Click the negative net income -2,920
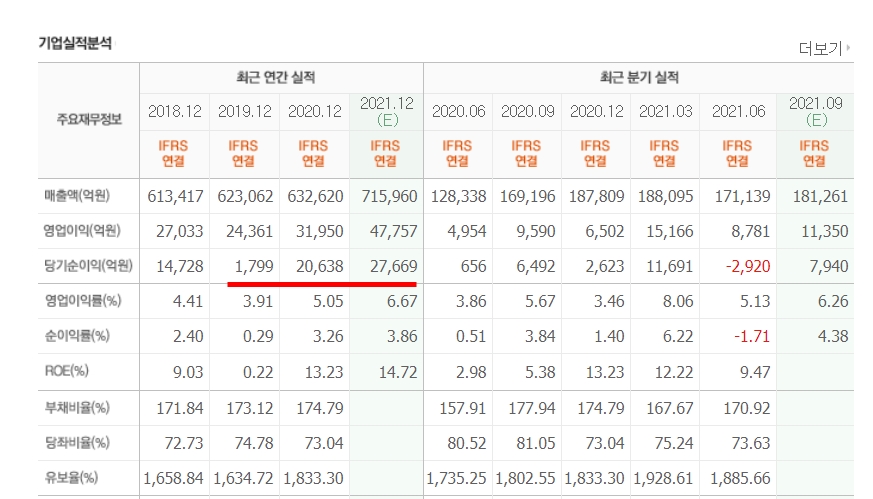873x499 pixels. click(x=748, y=267)
